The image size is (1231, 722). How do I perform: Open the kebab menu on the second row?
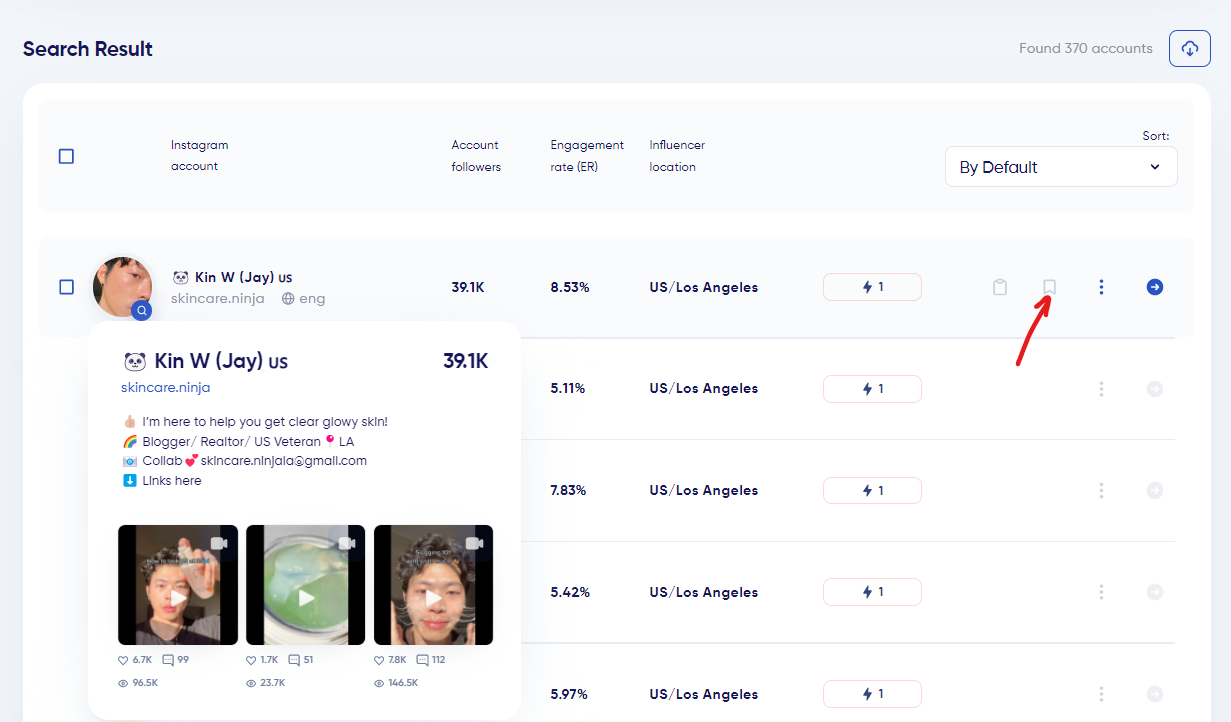coord(1101,388)
